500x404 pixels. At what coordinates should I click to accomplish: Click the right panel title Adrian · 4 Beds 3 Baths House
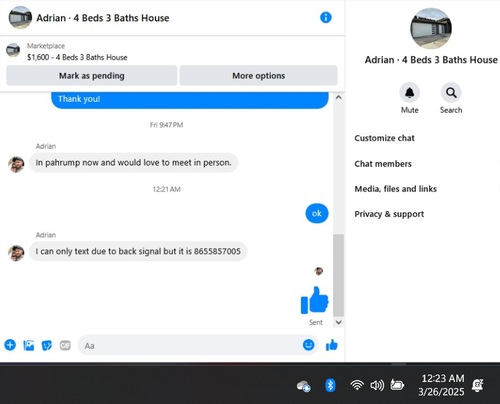pyautogui.click(x=431, y=60)
